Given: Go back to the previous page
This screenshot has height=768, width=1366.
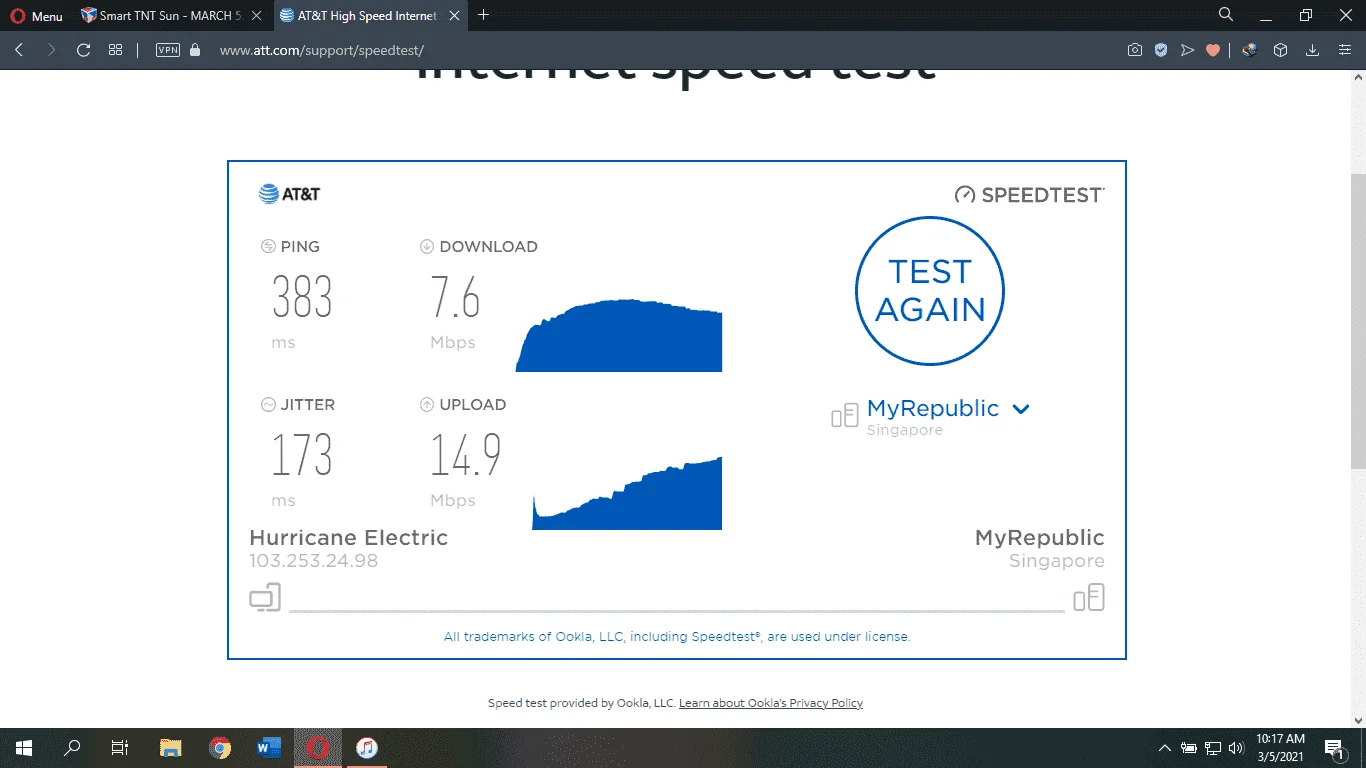Looking at the screenshot, I should point(19,50).
